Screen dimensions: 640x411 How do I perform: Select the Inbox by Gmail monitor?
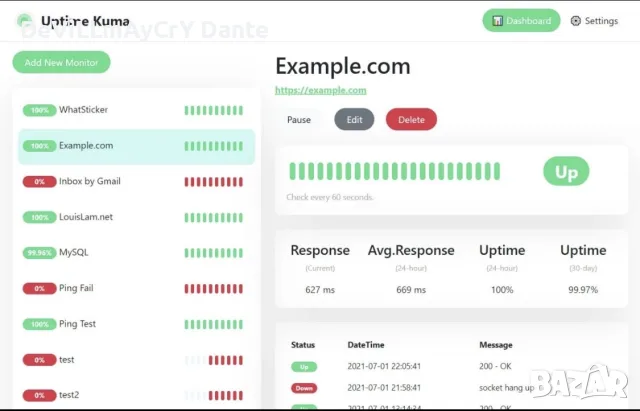tap(136, 182)
